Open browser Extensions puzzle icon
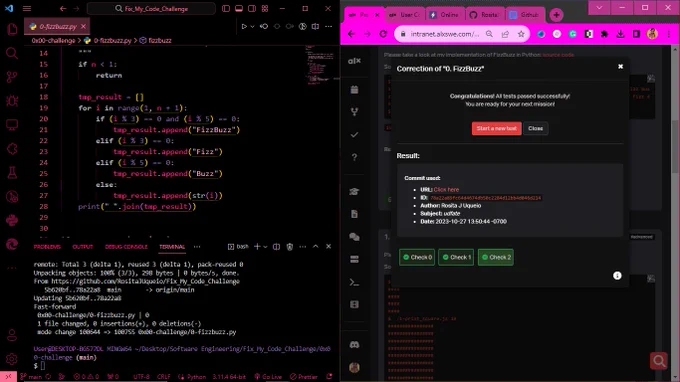Image resolution: width=680 pixels, height=382 pixels. point(604,34)
